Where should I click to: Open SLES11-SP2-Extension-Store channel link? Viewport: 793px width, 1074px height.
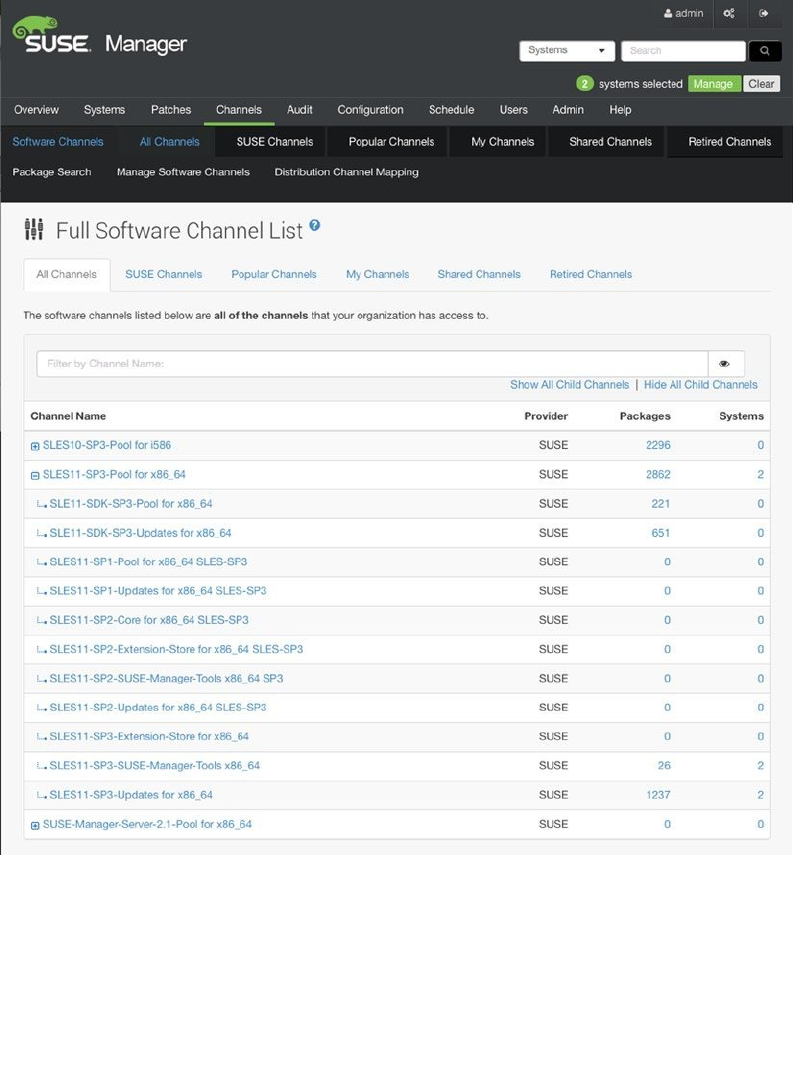click(176, 649)
